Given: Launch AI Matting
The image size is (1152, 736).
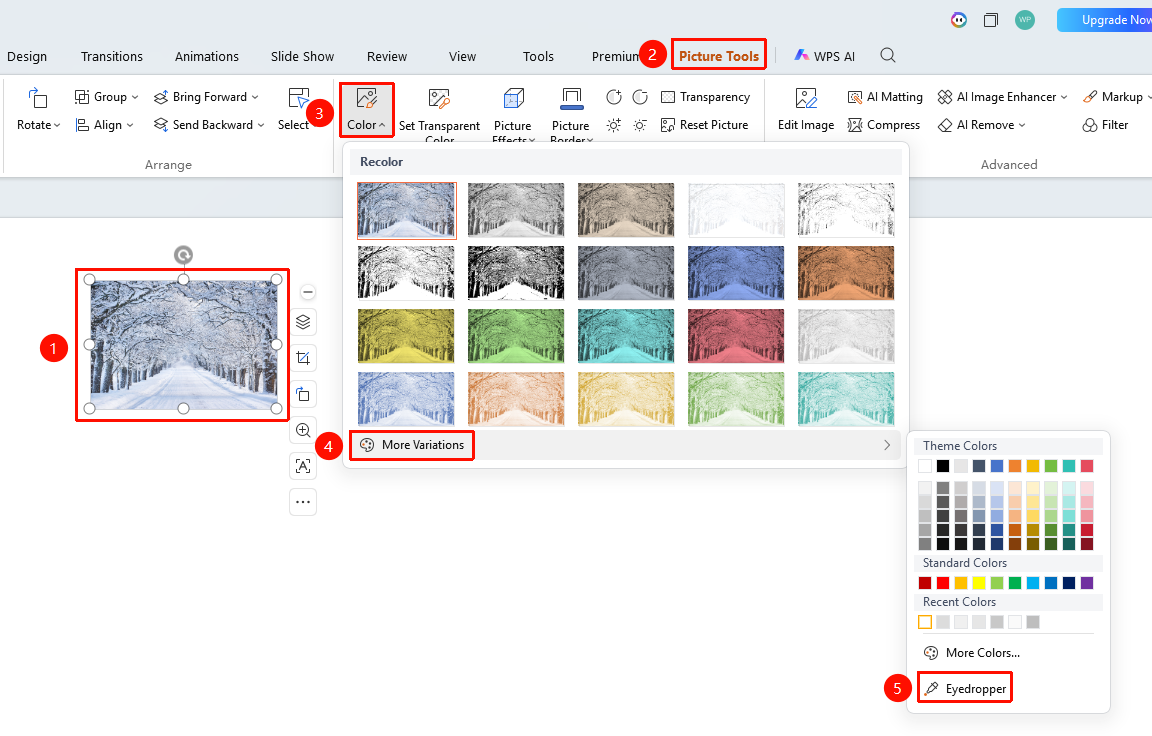Looking at the screenshot, I should tap(885, 97).
